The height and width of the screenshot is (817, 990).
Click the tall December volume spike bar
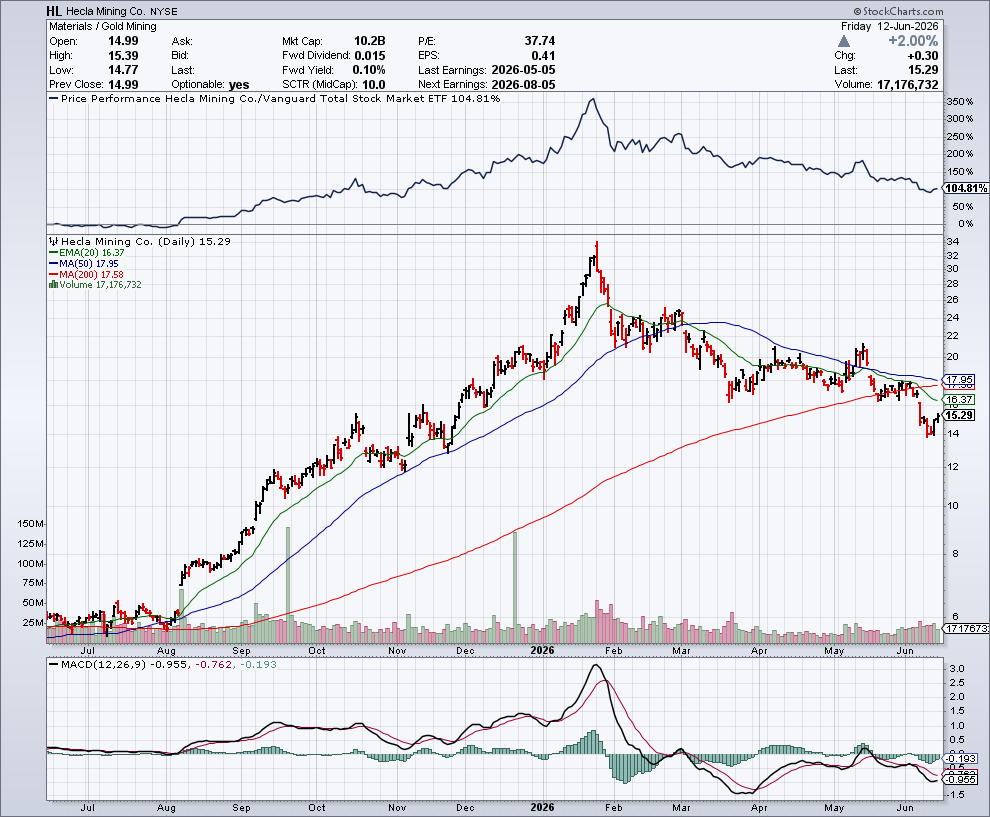pyautogui.click(x=515, y=588)
